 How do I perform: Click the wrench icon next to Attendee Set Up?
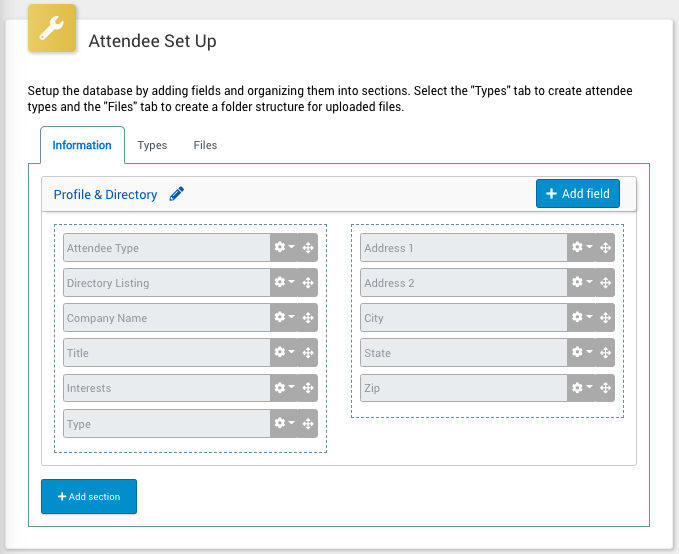coord(50,30)
